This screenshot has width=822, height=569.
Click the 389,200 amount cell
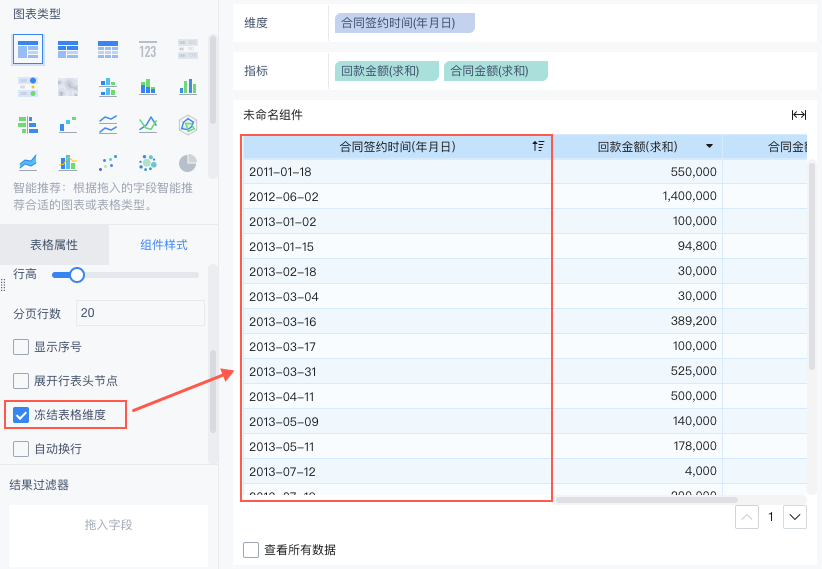tap(637, 321)
